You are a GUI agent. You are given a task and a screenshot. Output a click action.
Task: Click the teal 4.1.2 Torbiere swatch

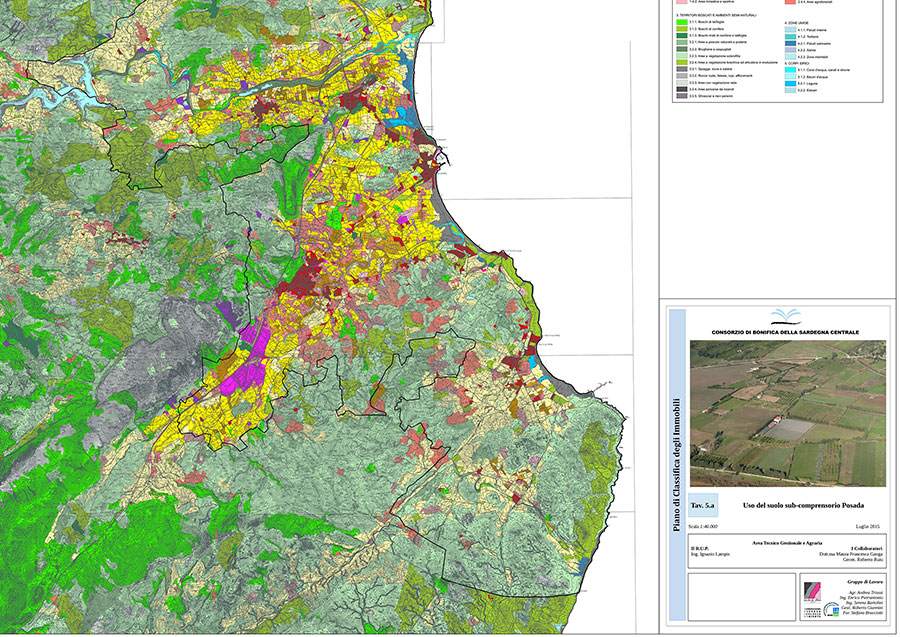click(790, 37)
